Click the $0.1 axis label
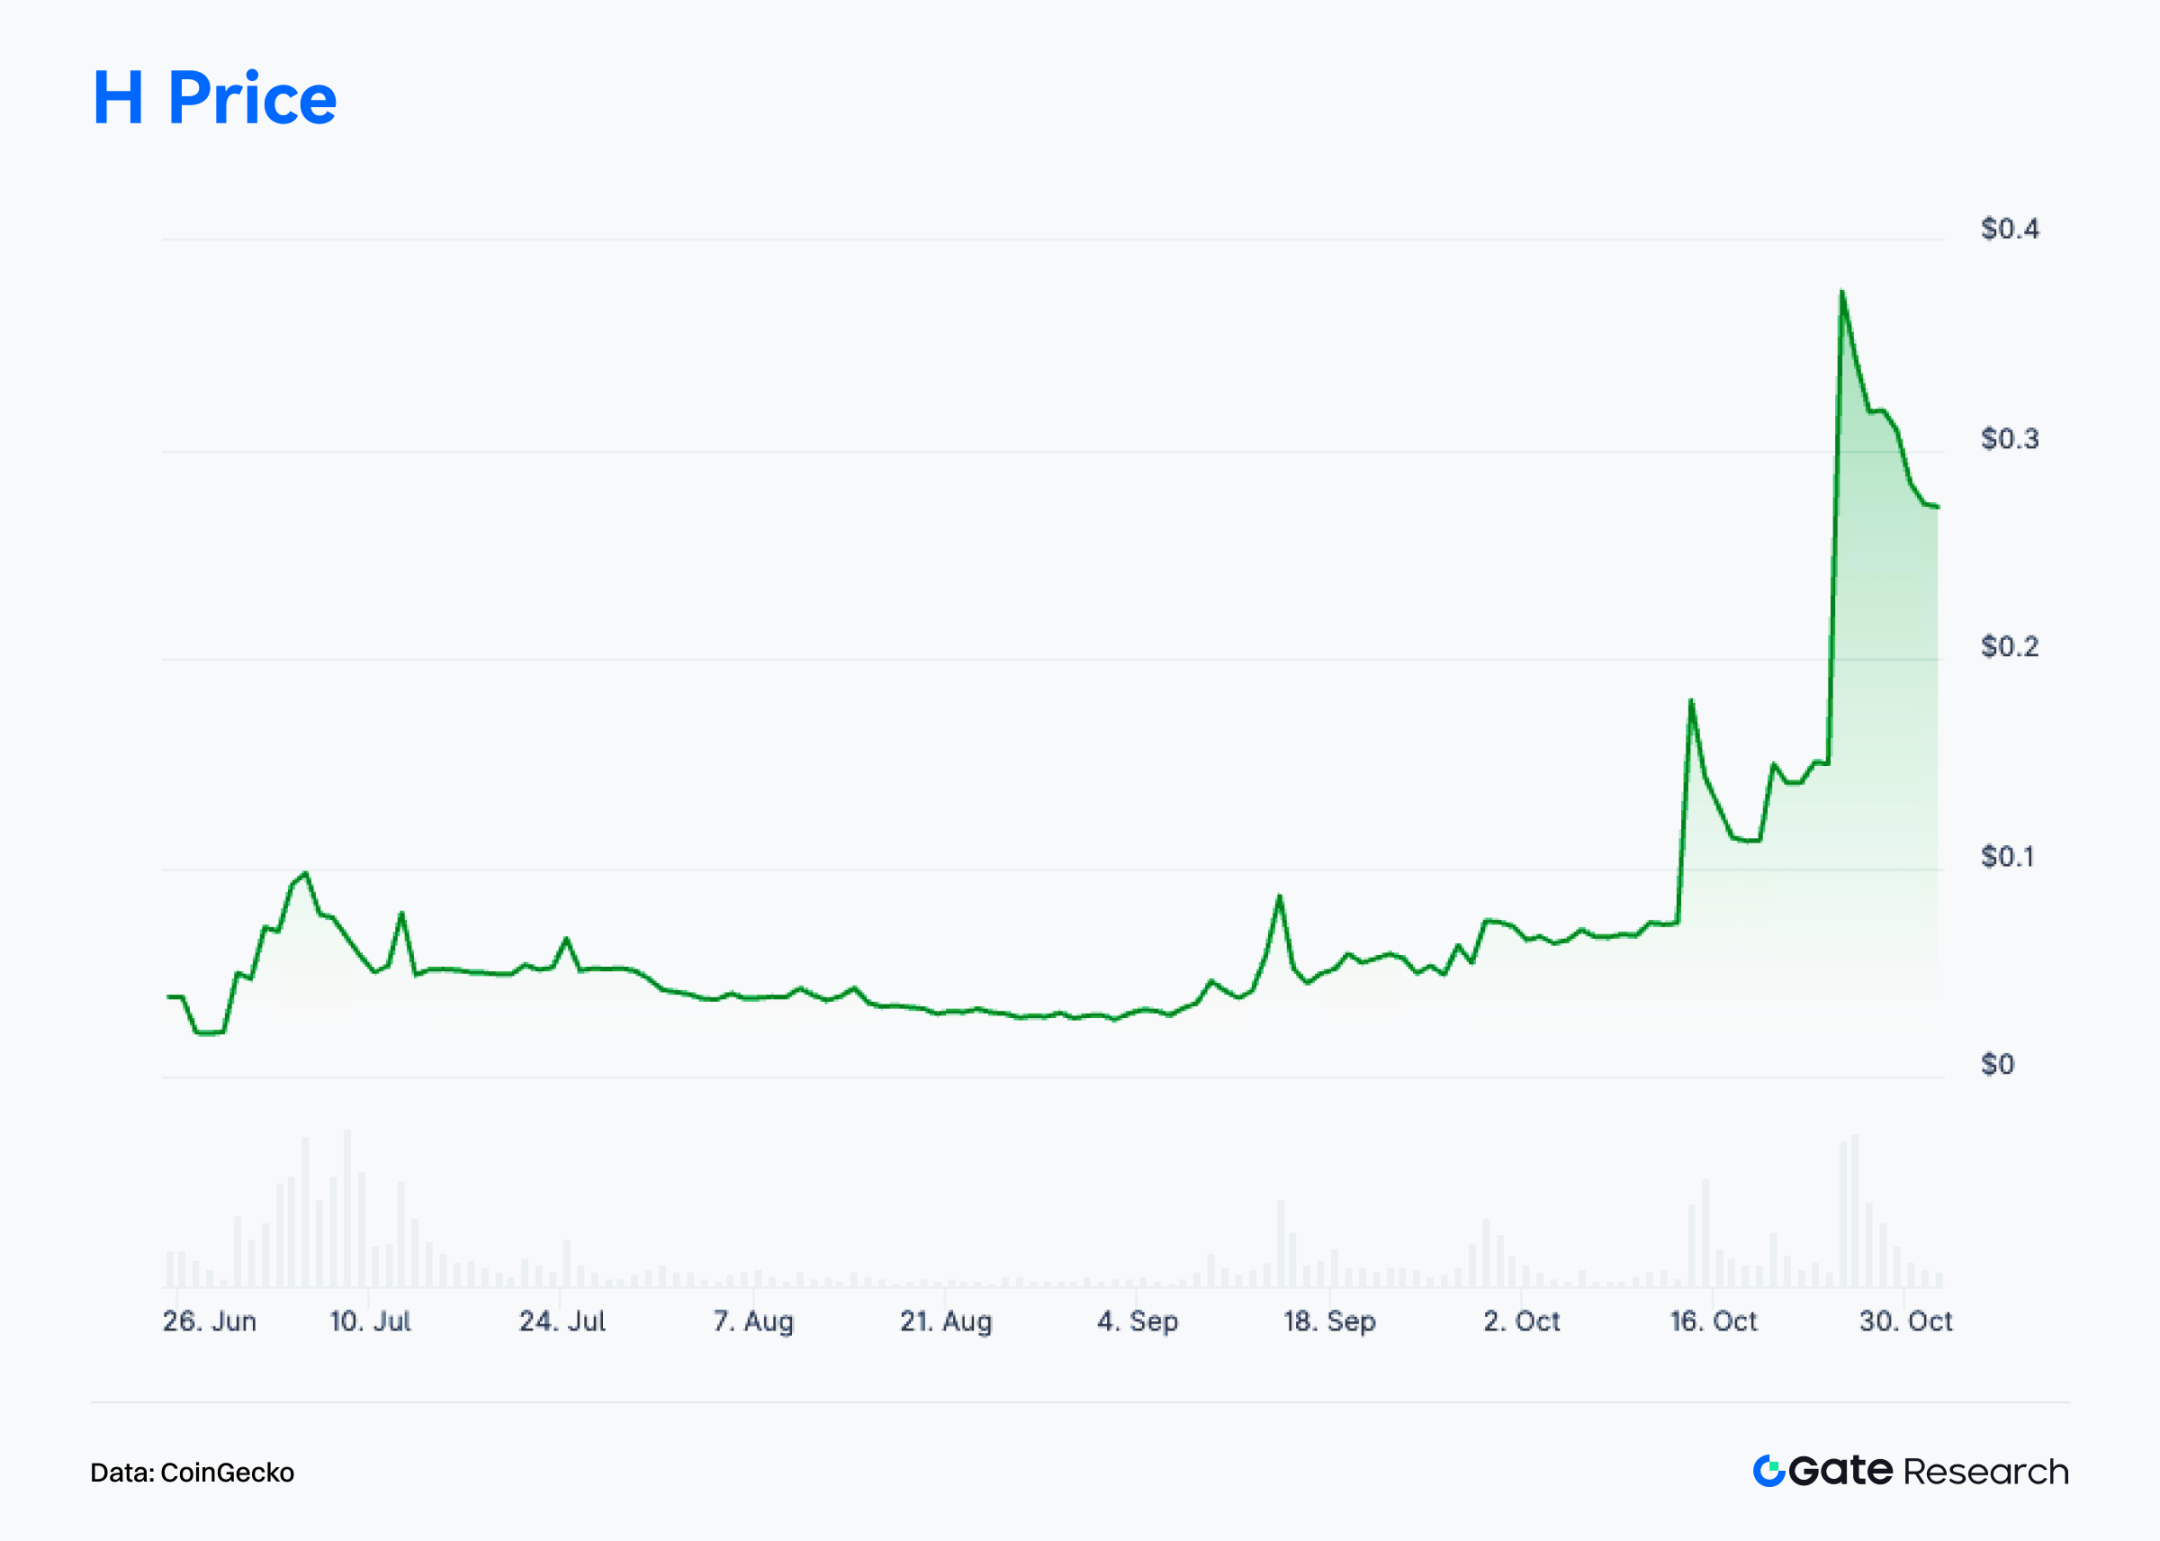2160x1541 pixels. [x=2007, y=857]
